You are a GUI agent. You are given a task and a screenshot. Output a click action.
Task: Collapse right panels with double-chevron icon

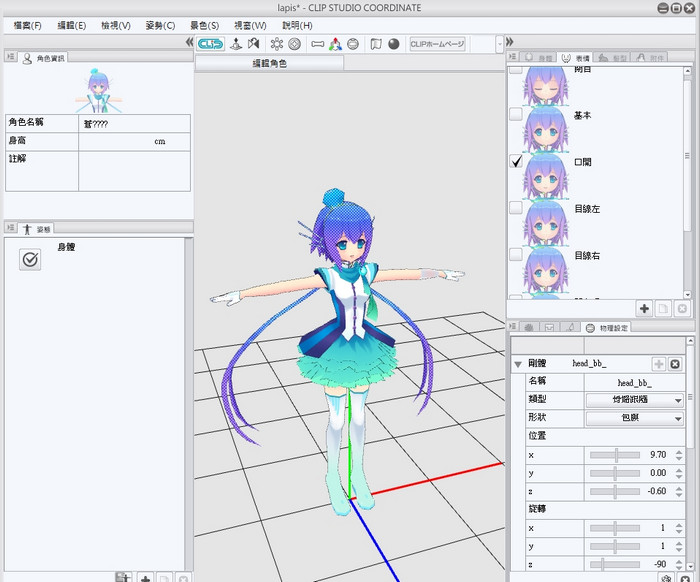[509, 42]
